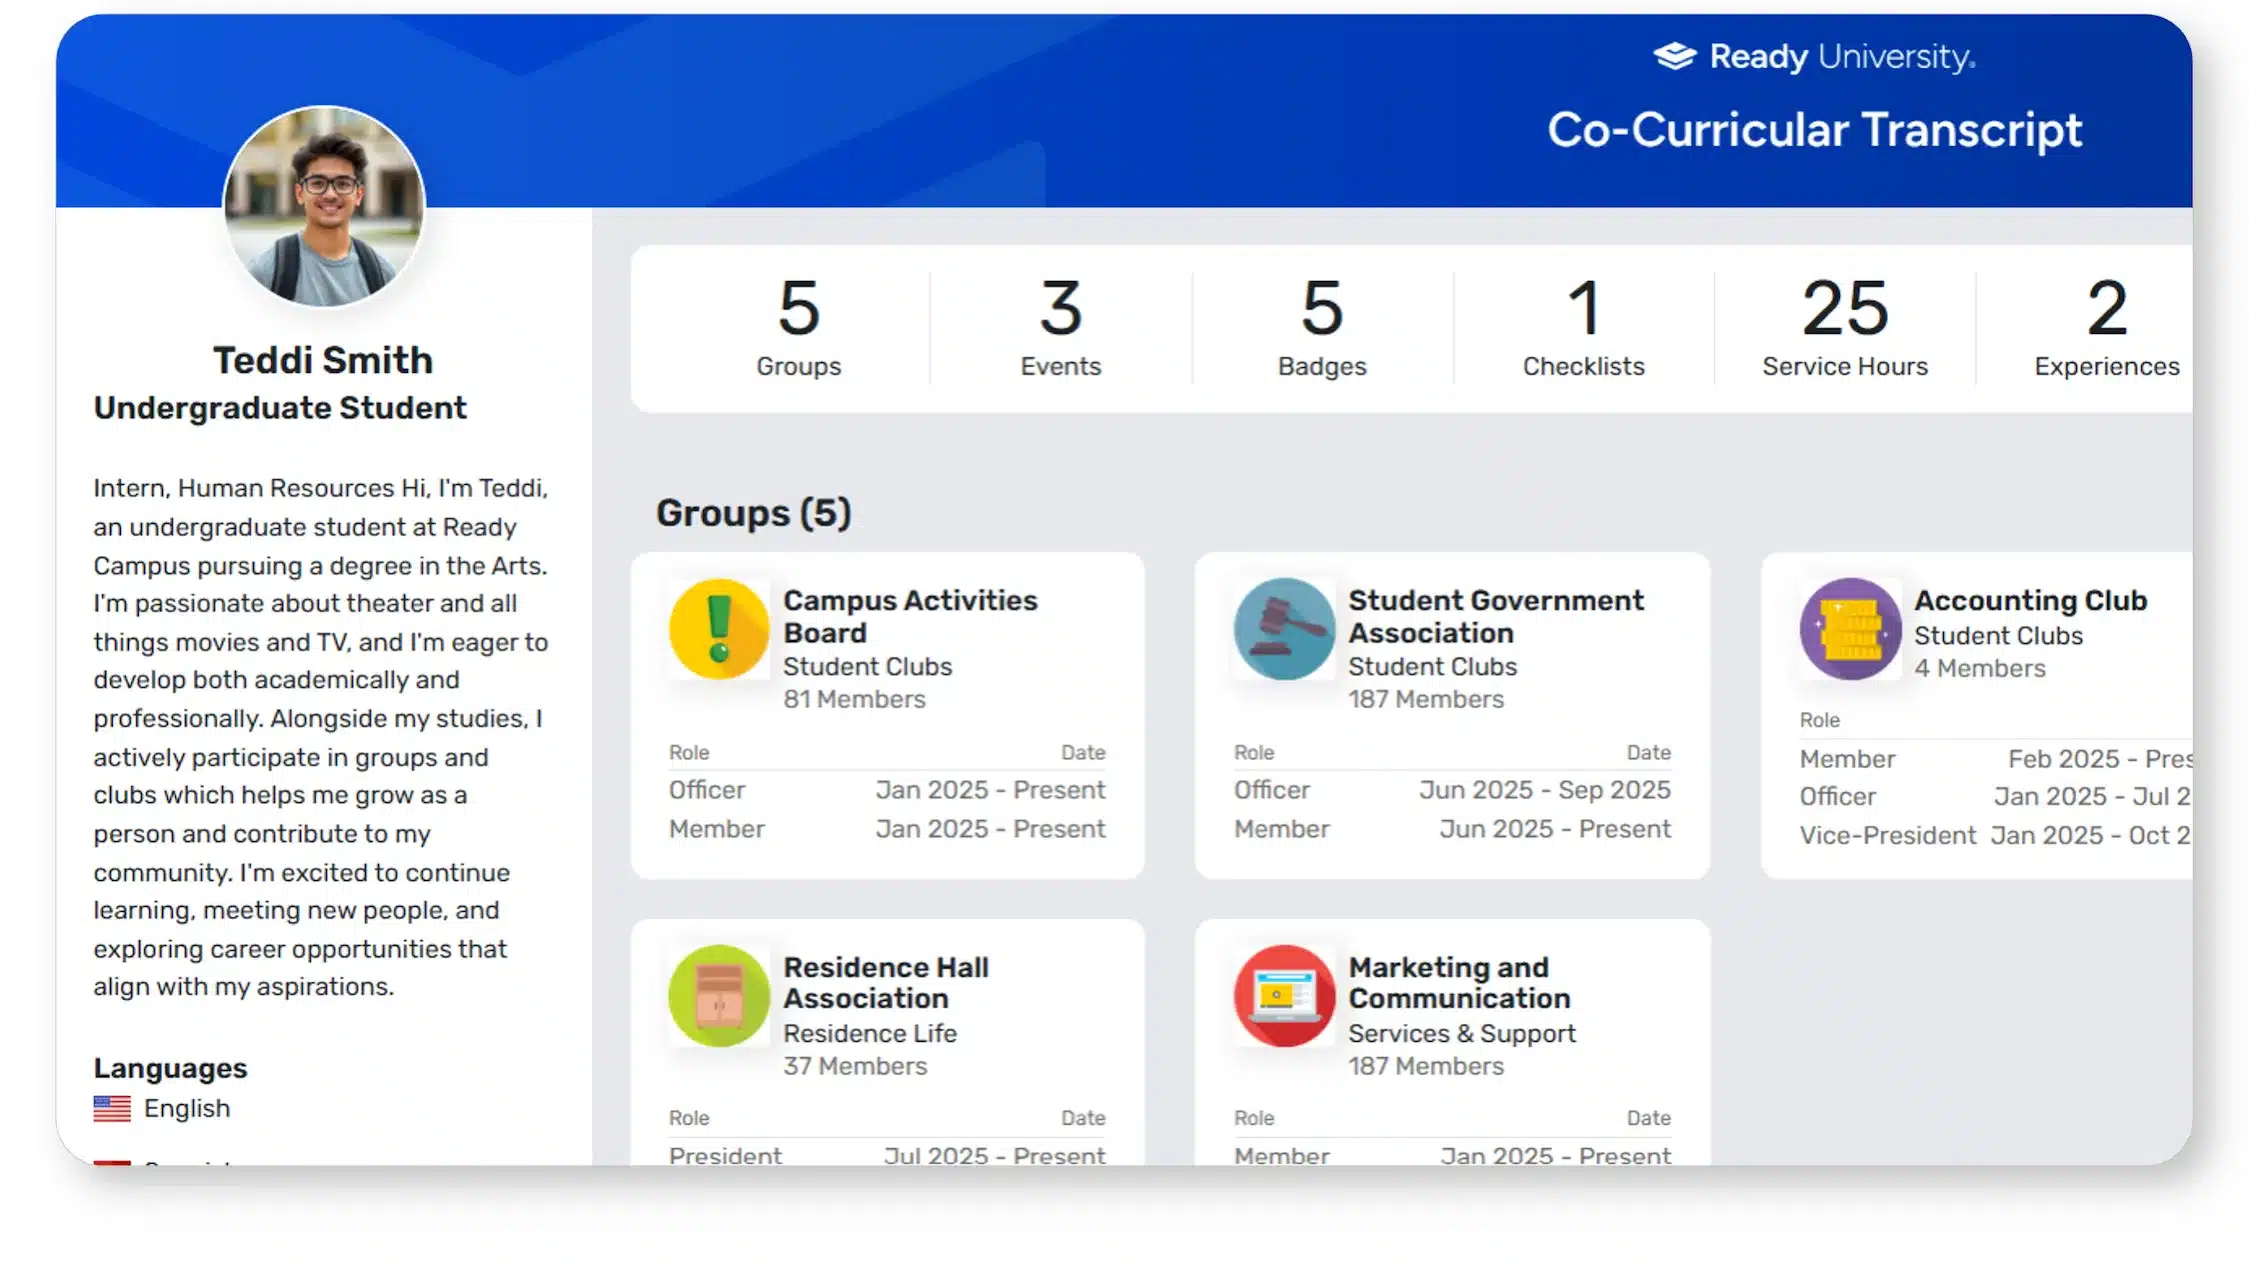Screen dimensions: 2249x1265
Task: Click 187 Members under Marketing and Communication
Action: [1426, 1066]
